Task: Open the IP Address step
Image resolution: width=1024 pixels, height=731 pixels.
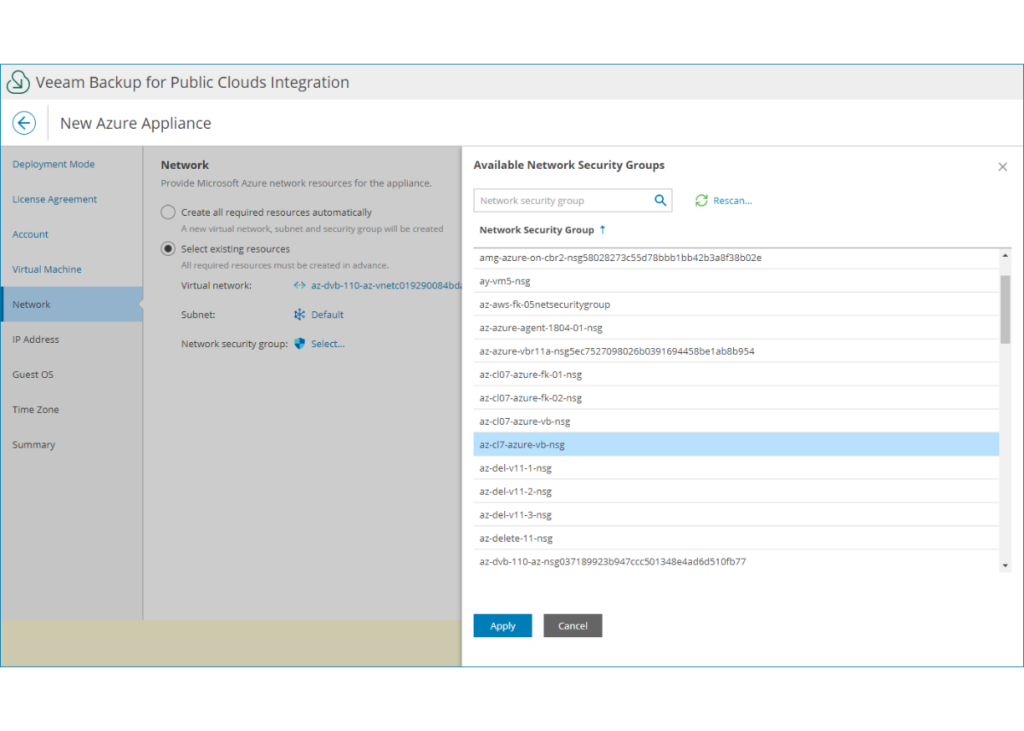Action: 35,340
